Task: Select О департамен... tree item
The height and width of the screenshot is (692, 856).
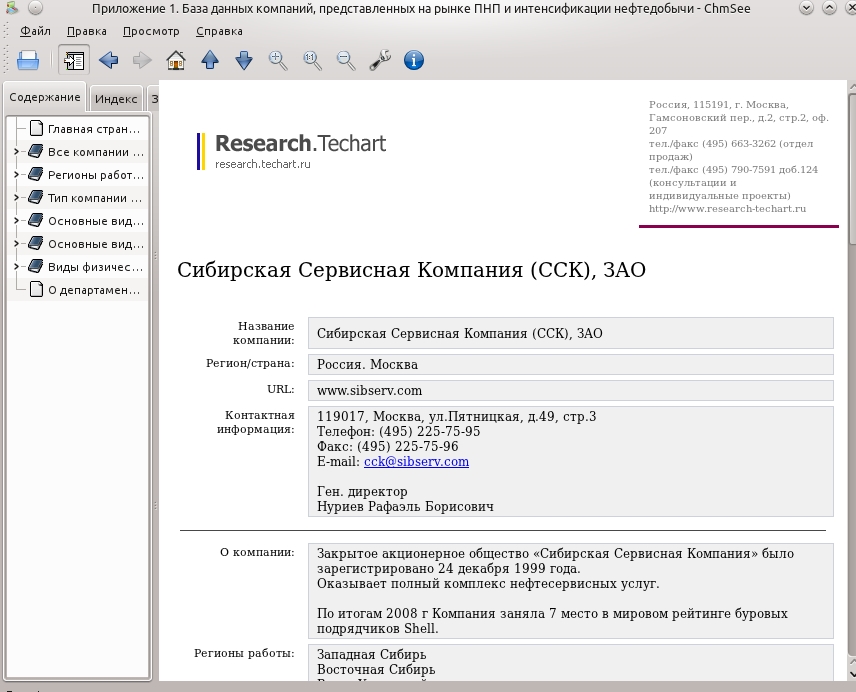Action: [x=94, y=290]
